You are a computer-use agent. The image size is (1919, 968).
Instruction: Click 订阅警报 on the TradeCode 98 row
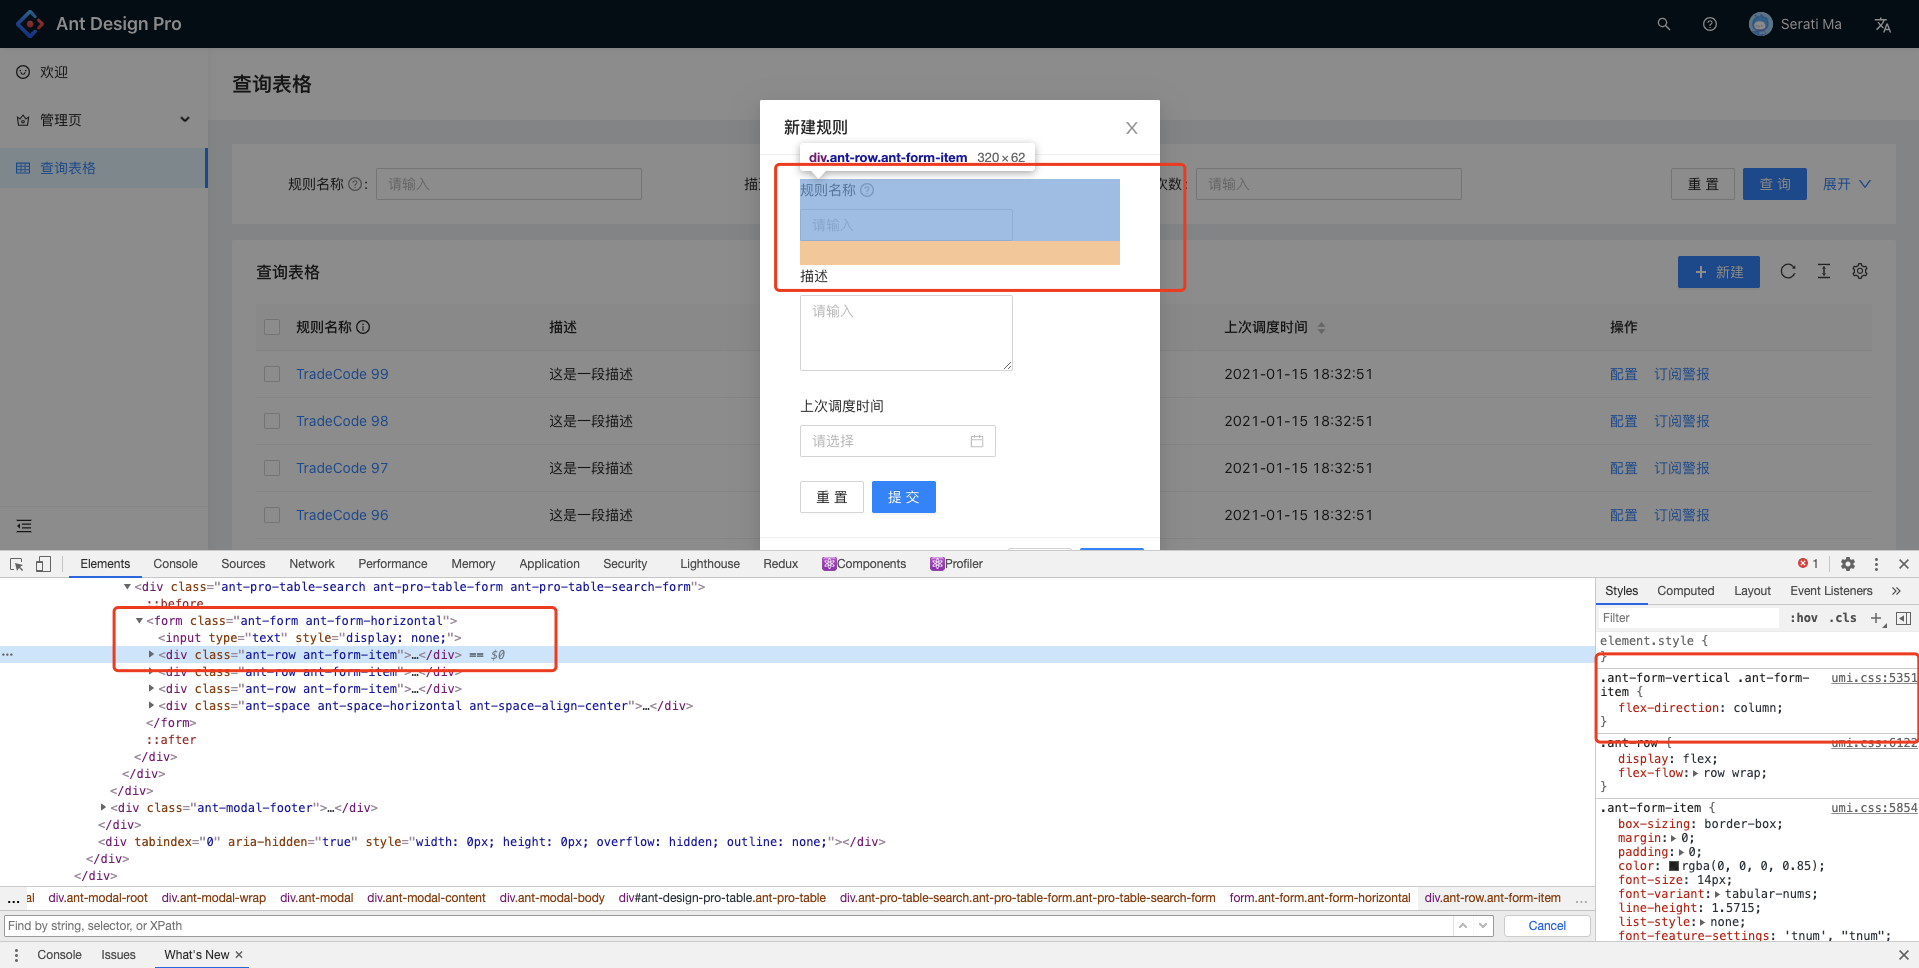tap(1681, 420)
